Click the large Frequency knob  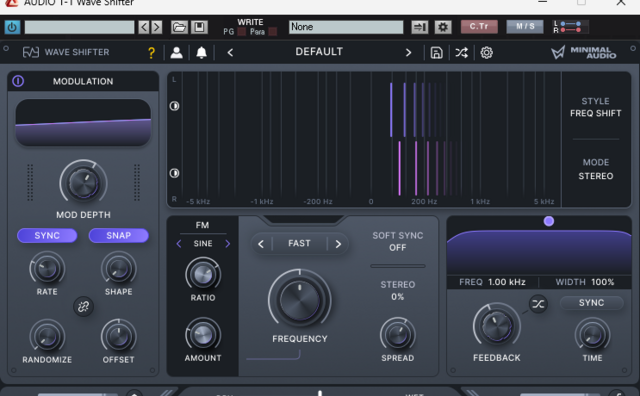[300, 300]
